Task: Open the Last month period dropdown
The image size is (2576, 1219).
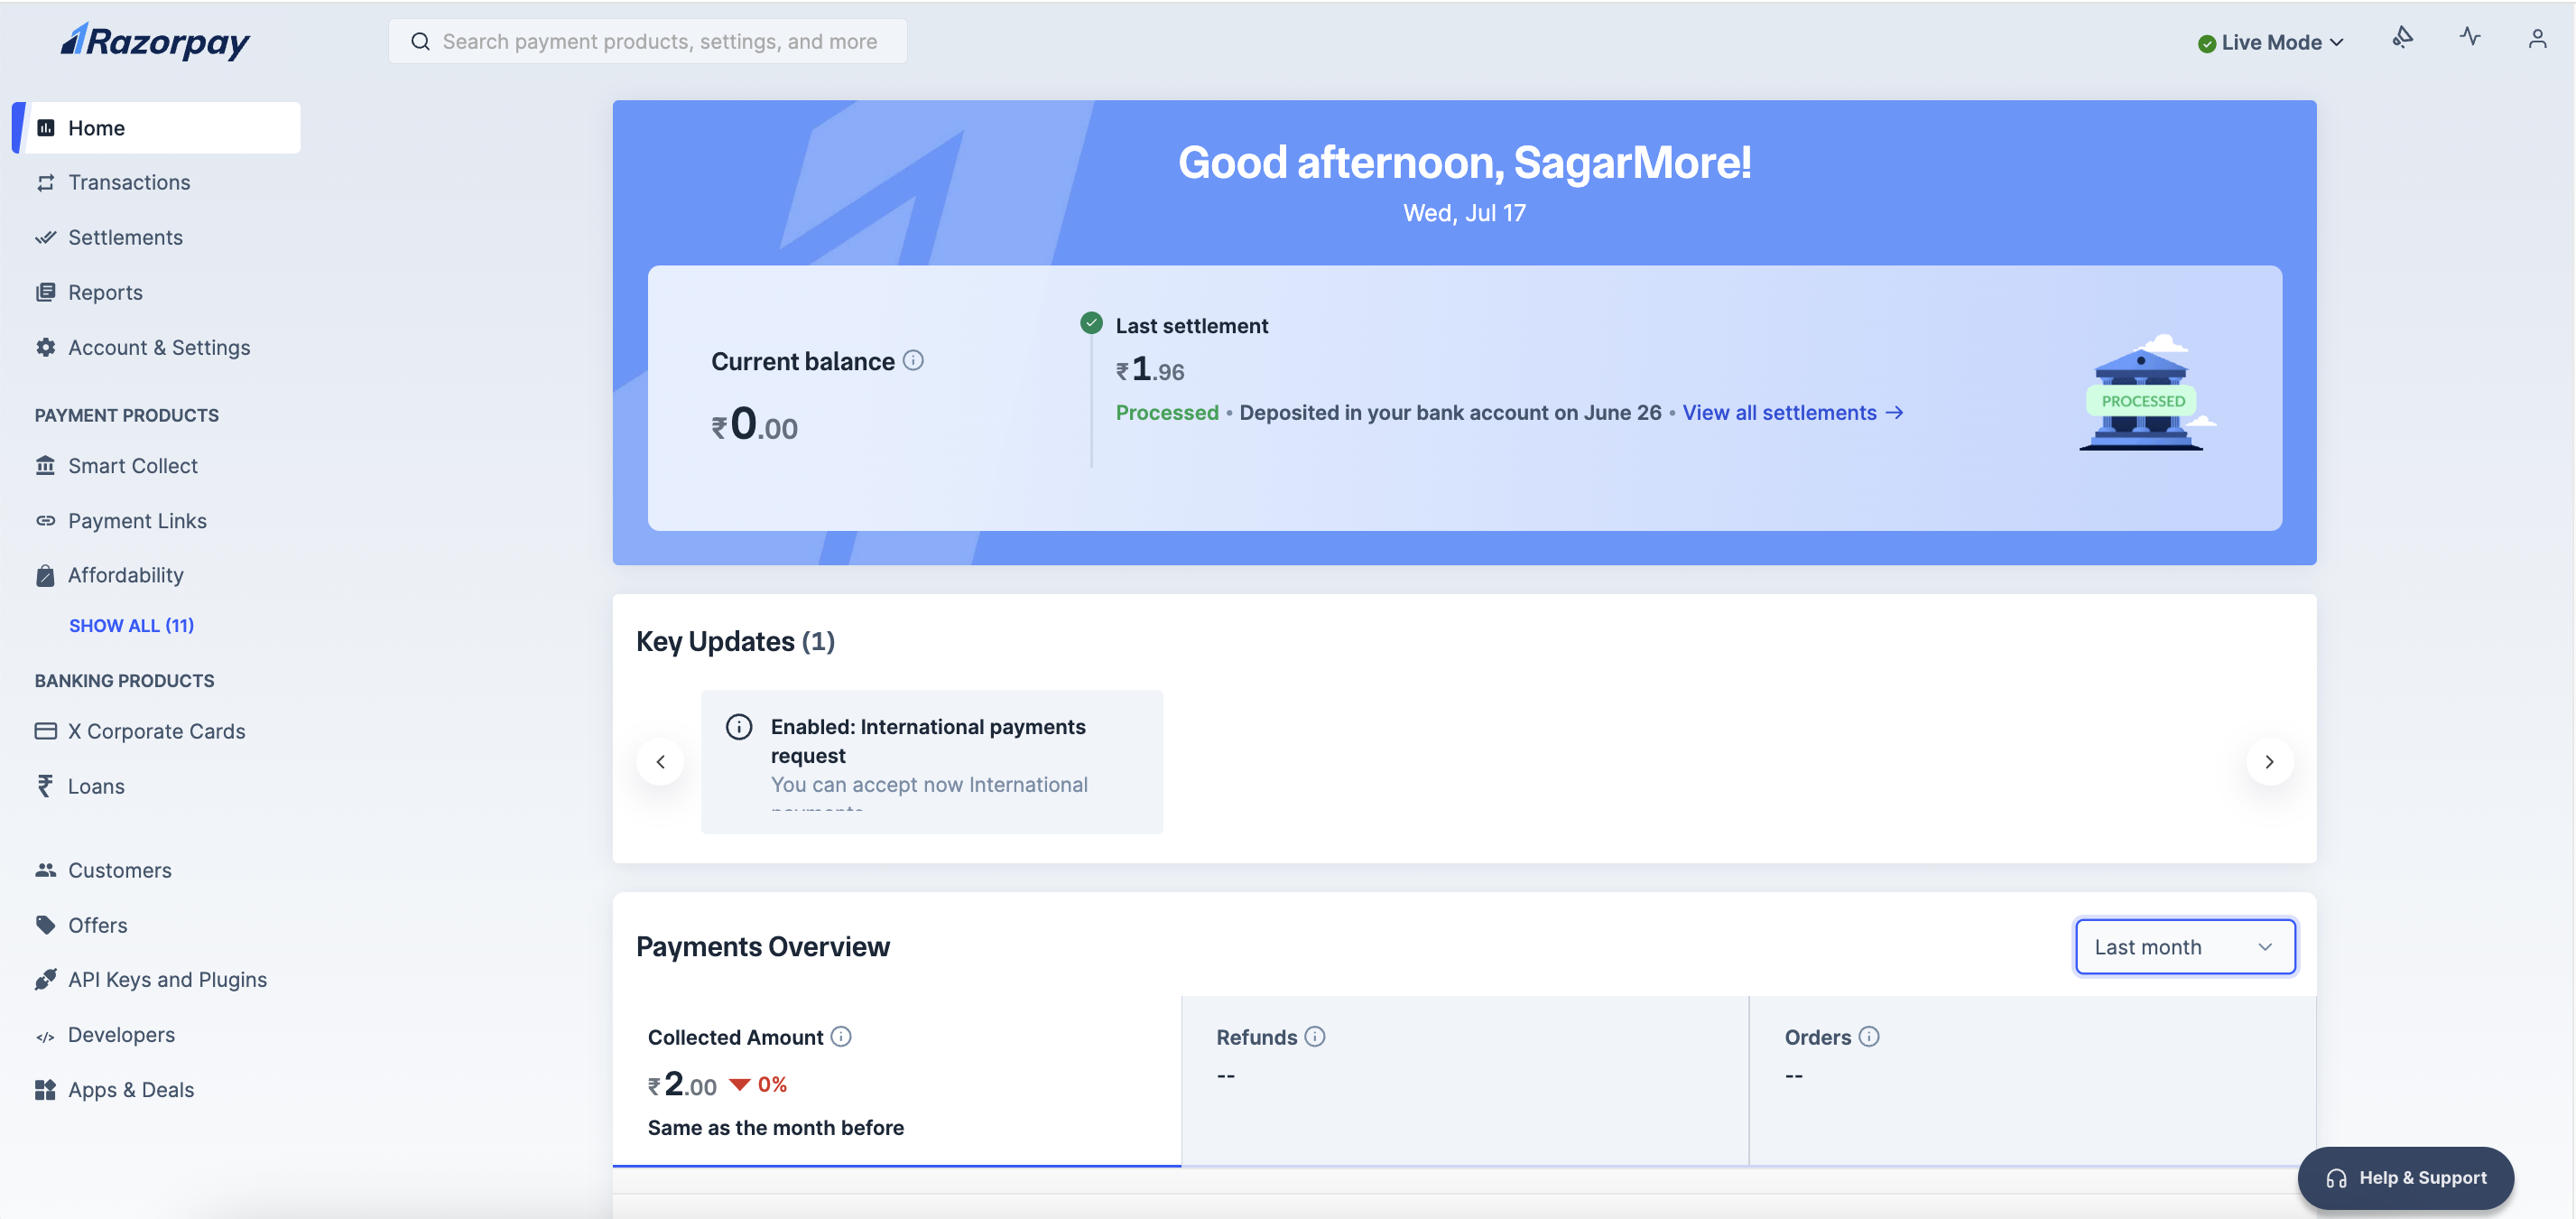Action: tap(2185, 947)
